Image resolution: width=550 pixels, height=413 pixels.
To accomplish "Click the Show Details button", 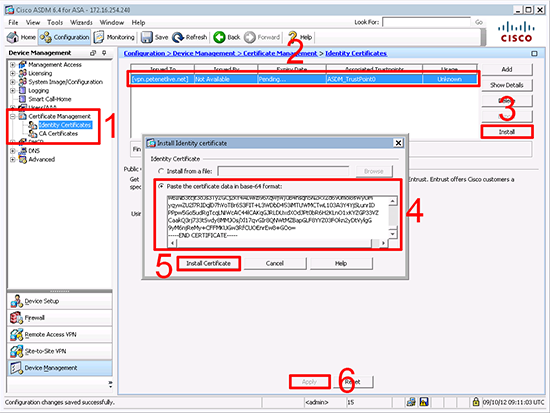I will (507, 85).
